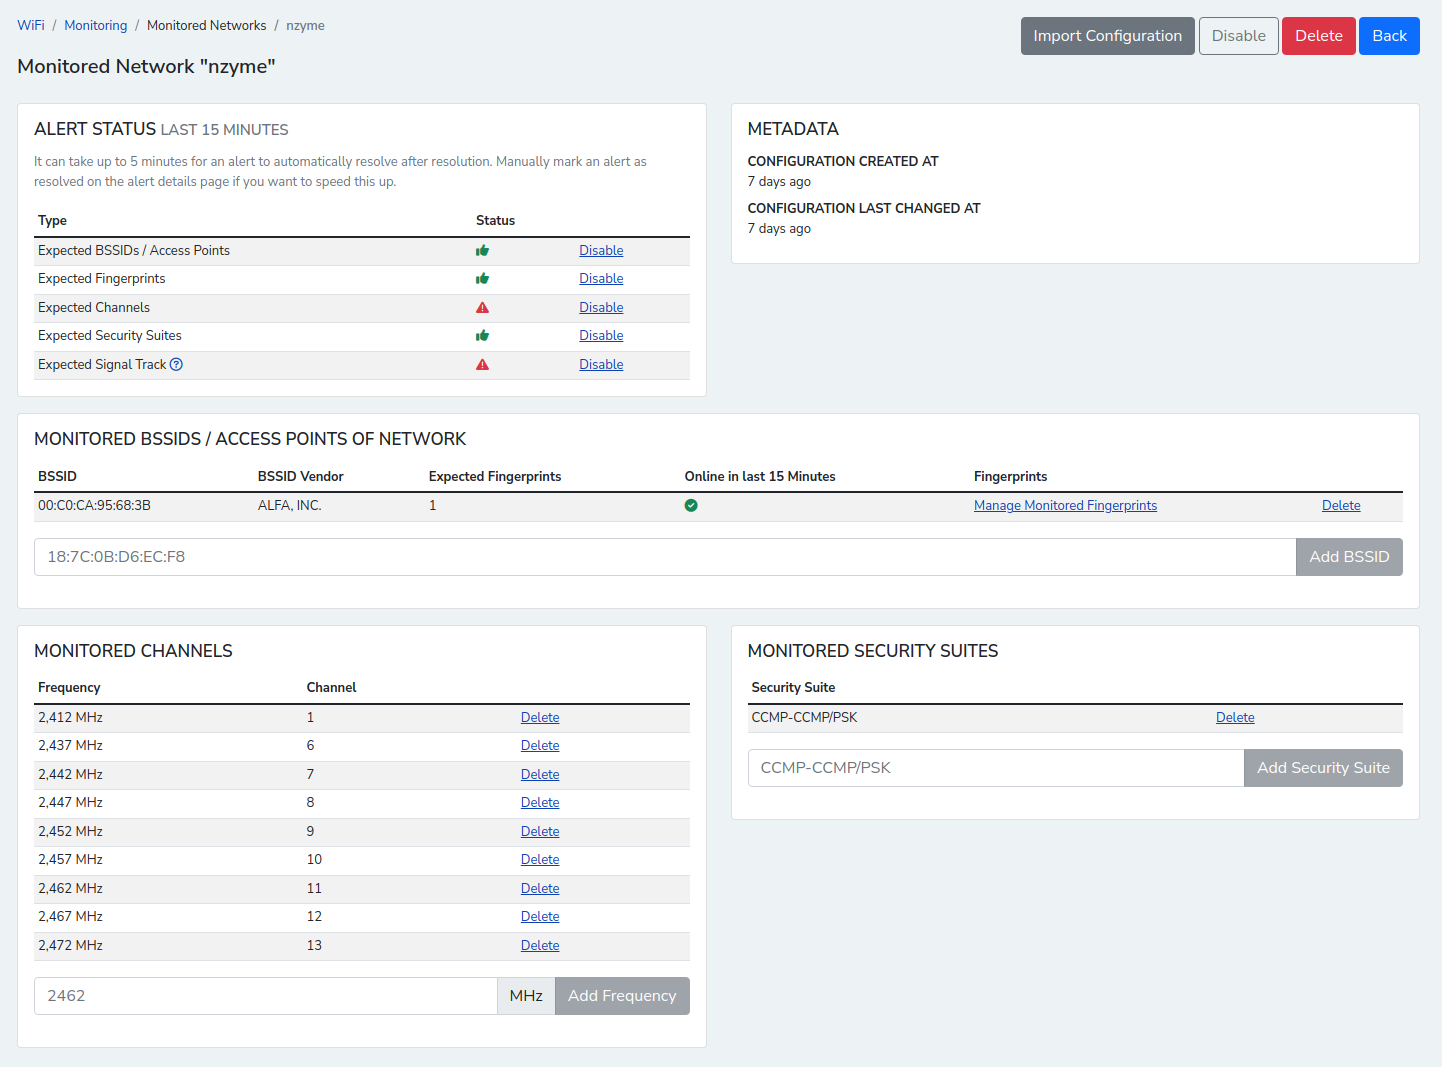Viewport: 1442px width, 1067px height.
Task: Disable Expected Channels alert
Action: pos(601,308)
